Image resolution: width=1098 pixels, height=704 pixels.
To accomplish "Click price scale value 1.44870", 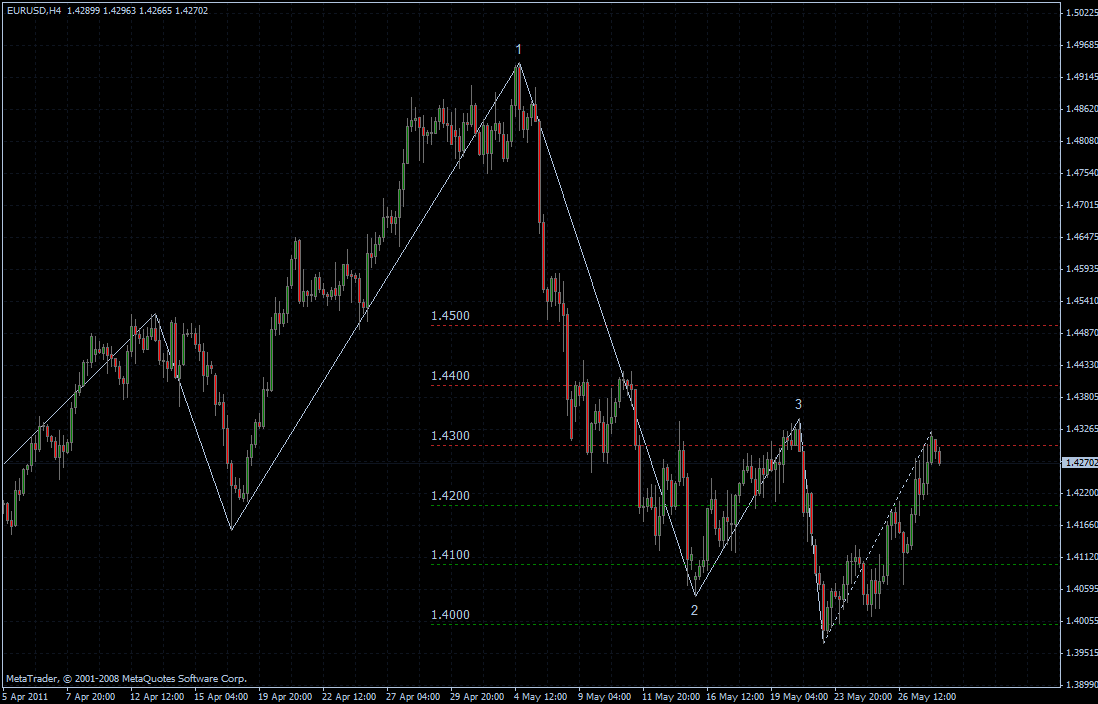I will [x=1082, y=333].
